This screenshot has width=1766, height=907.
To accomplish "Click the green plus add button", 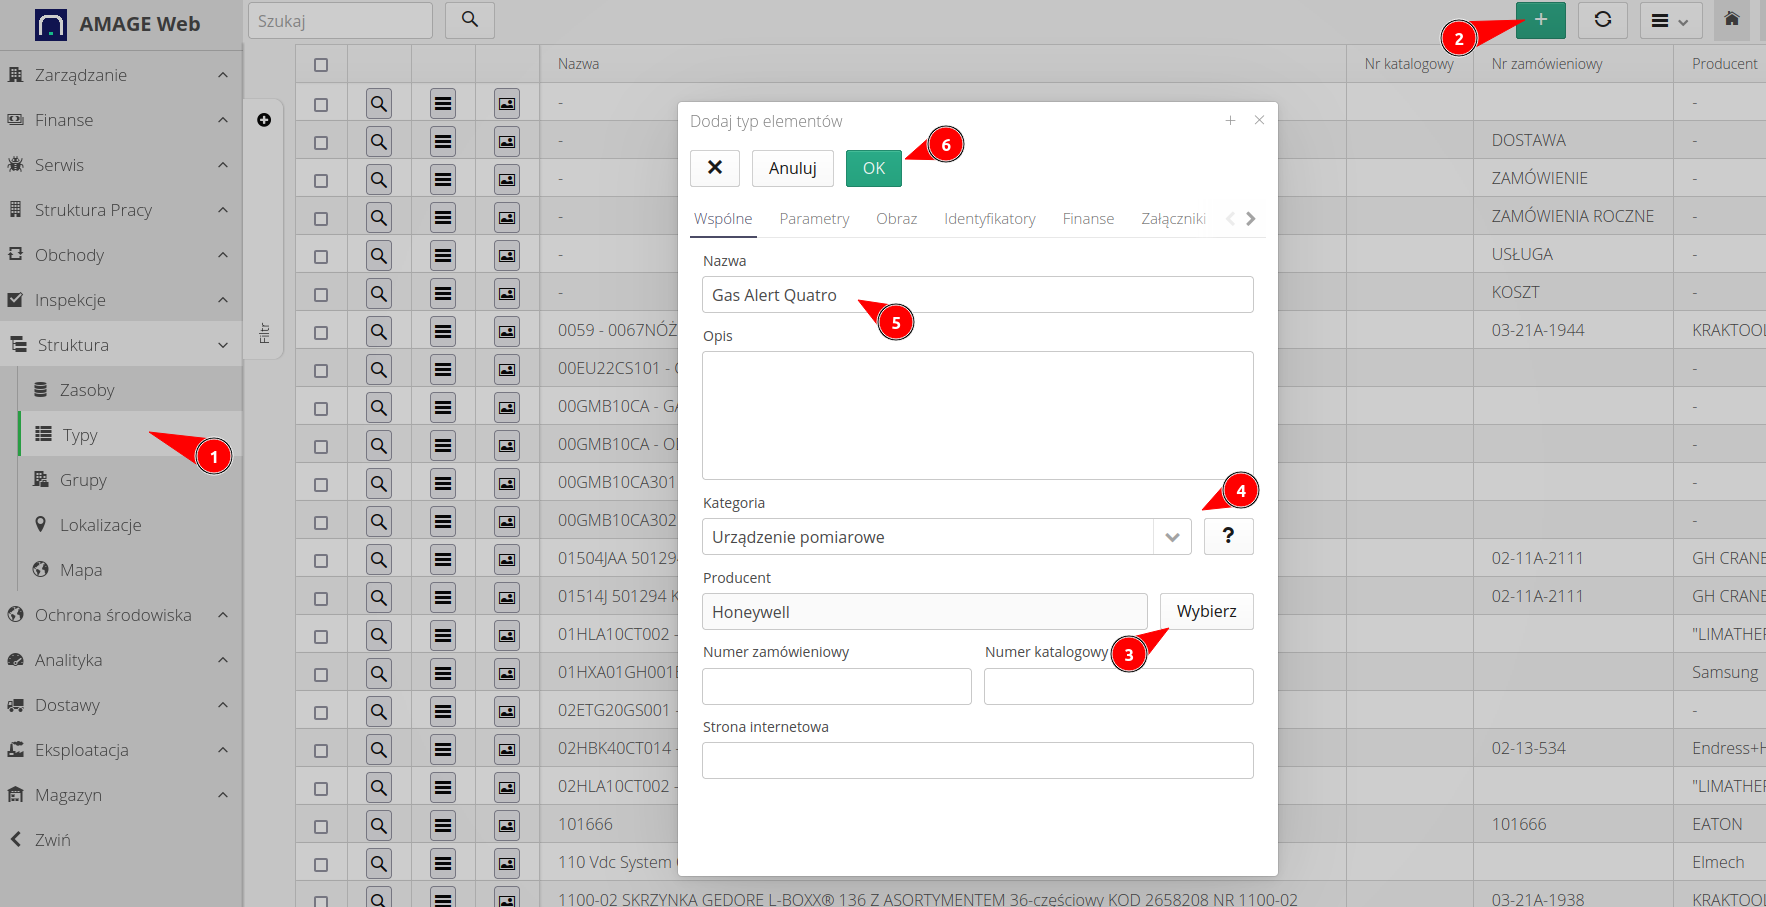I will (x=1540, y=20).
